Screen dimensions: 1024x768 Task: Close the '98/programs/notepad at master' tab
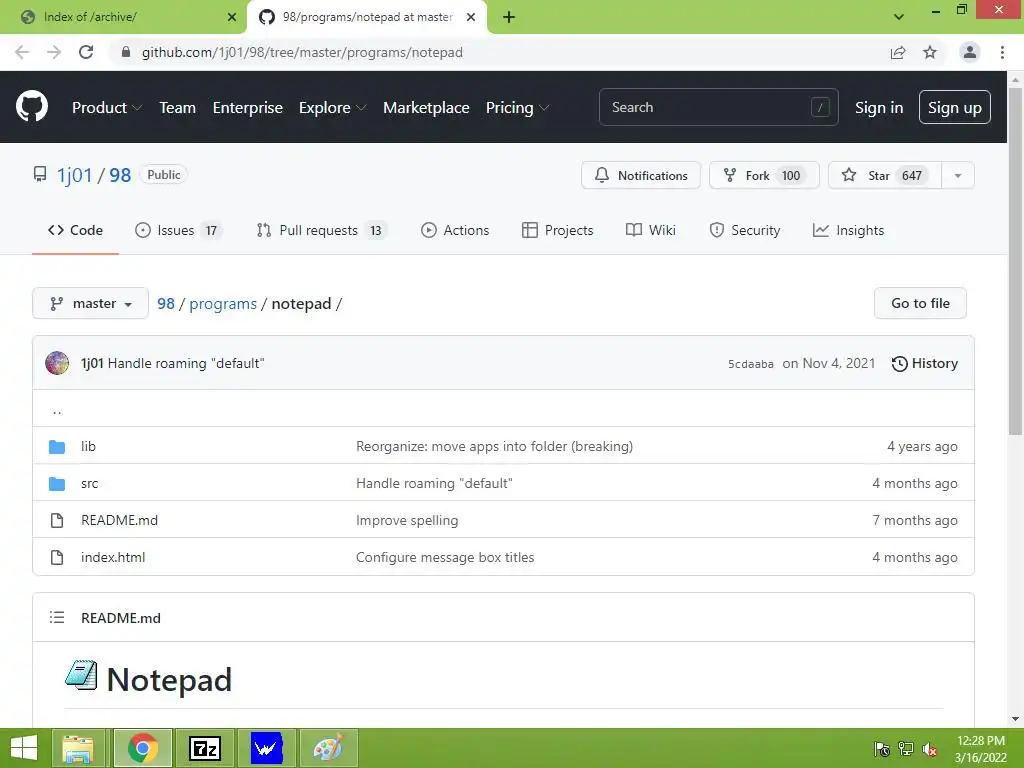(x=471, y=17)
